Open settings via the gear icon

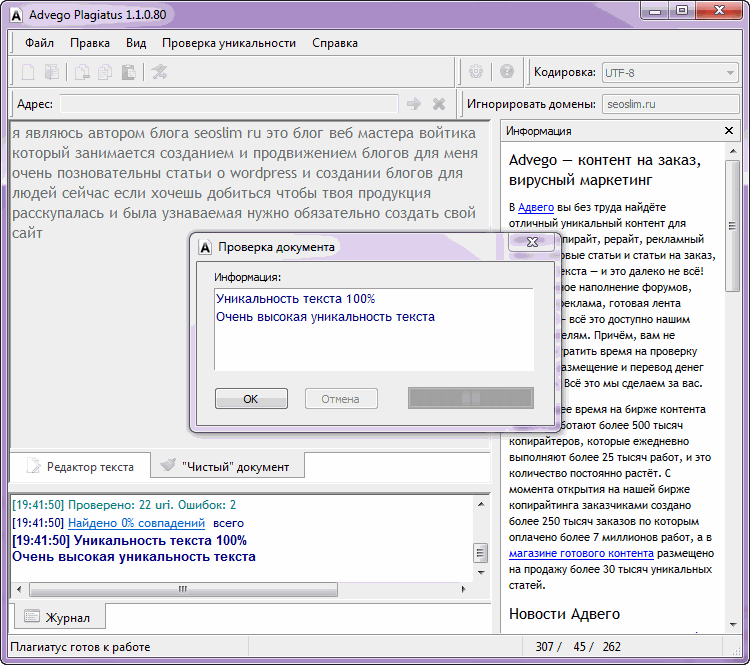pyautogui.click(x=476, y=72)
